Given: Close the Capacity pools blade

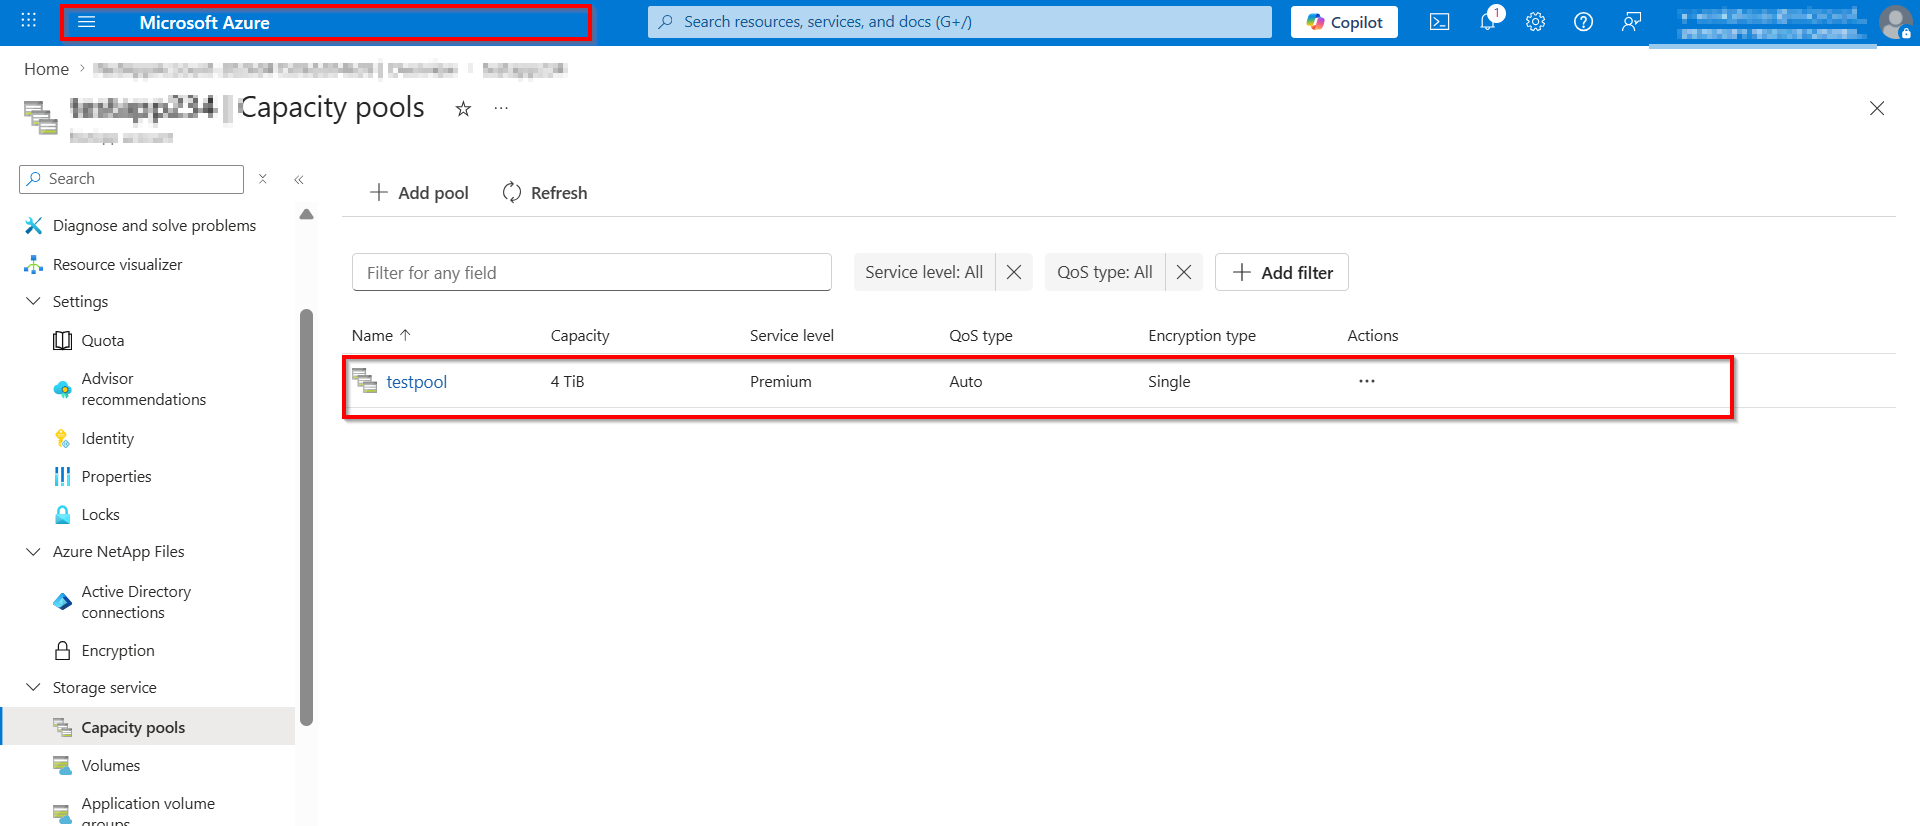Looking at the screenshot, I should coord(1877,108).
